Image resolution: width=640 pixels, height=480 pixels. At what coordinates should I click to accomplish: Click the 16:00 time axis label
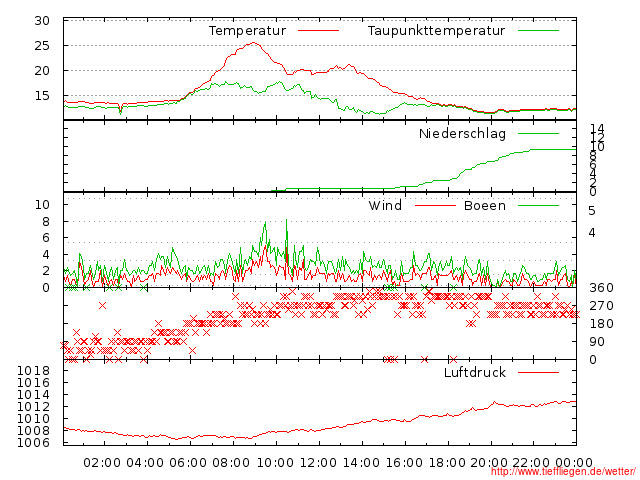(x=404, y=463)
